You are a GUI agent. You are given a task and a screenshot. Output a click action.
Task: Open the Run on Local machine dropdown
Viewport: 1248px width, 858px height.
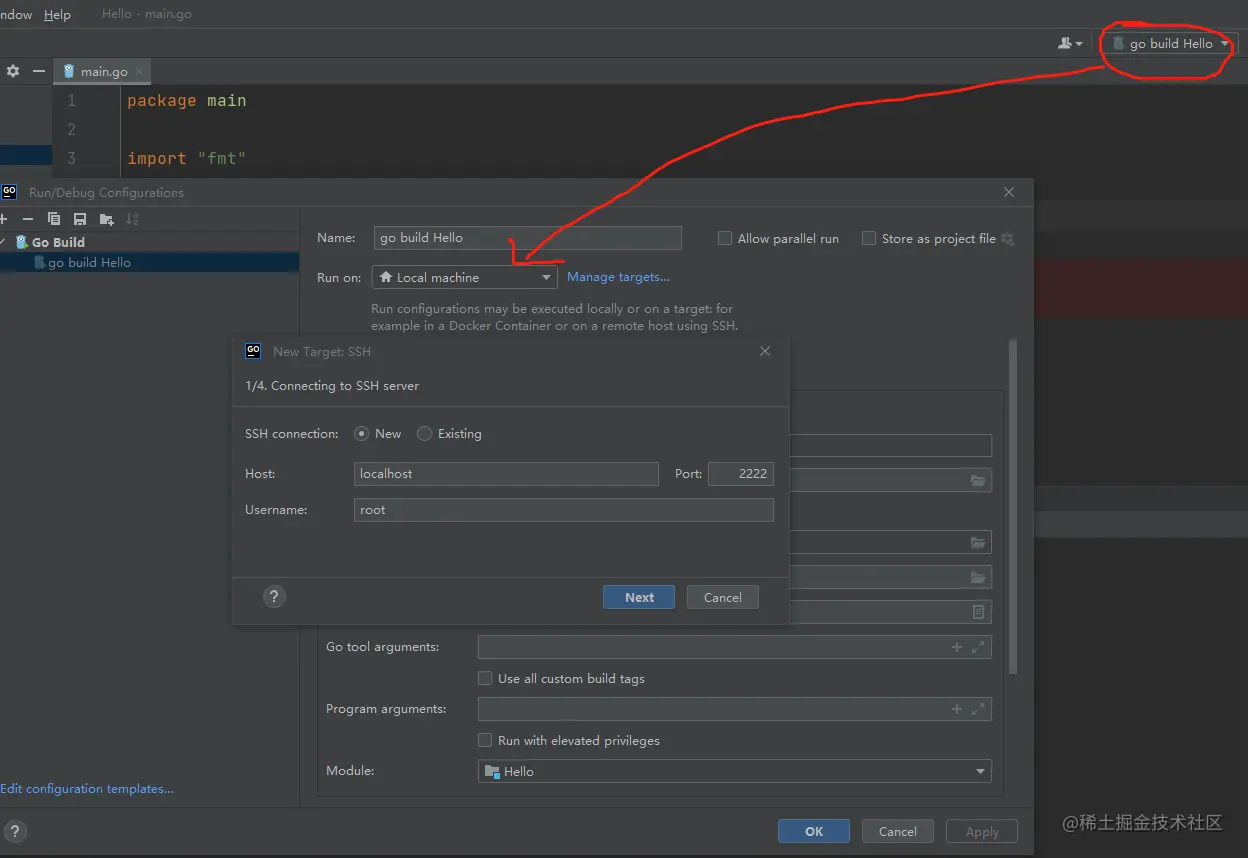point(464,277)
